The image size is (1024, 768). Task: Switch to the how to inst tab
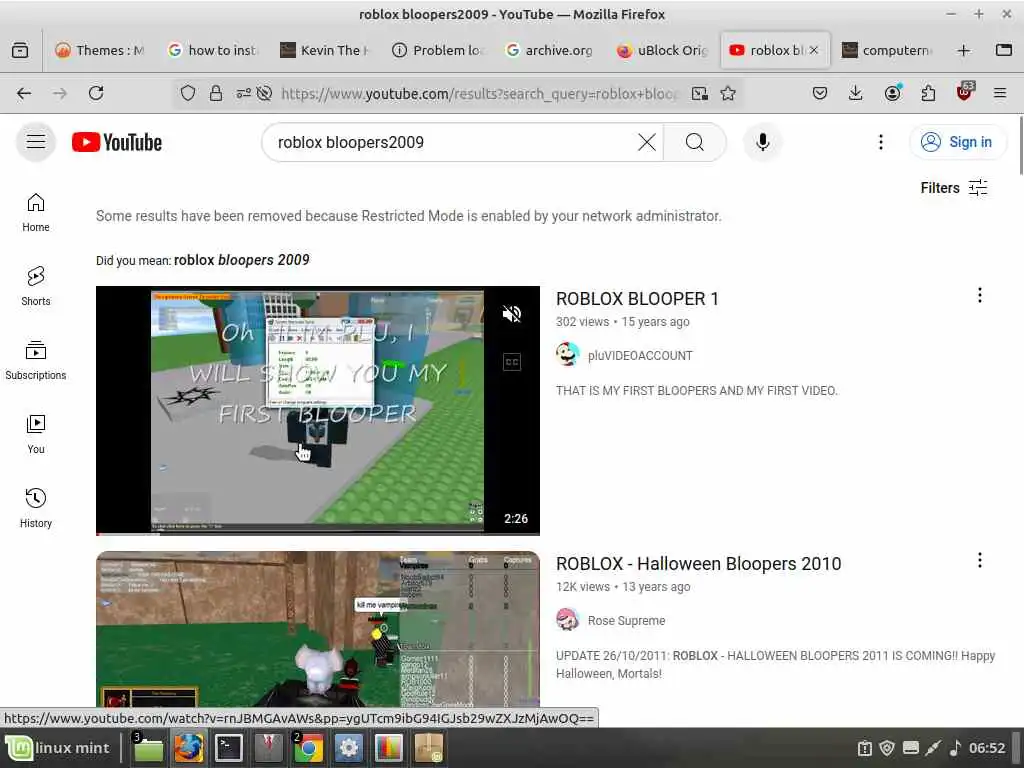point(212,50)
